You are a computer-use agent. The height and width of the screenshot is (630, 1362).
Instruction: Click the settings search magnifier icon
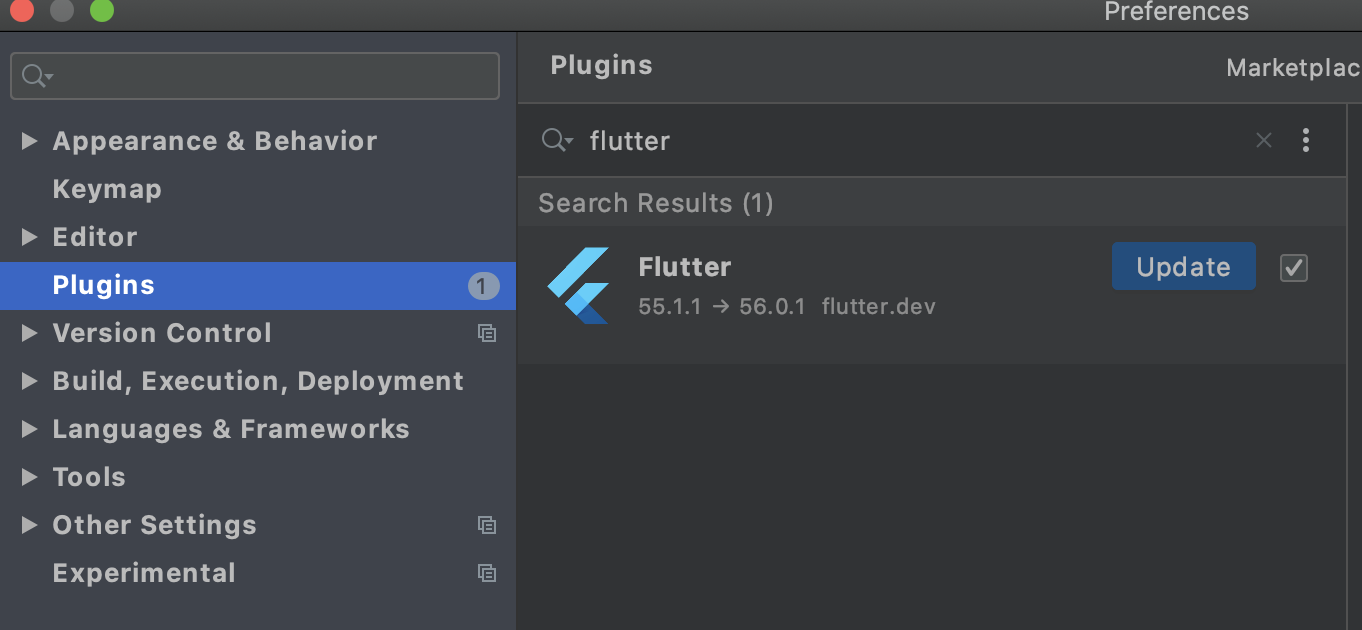click(36, 76)
